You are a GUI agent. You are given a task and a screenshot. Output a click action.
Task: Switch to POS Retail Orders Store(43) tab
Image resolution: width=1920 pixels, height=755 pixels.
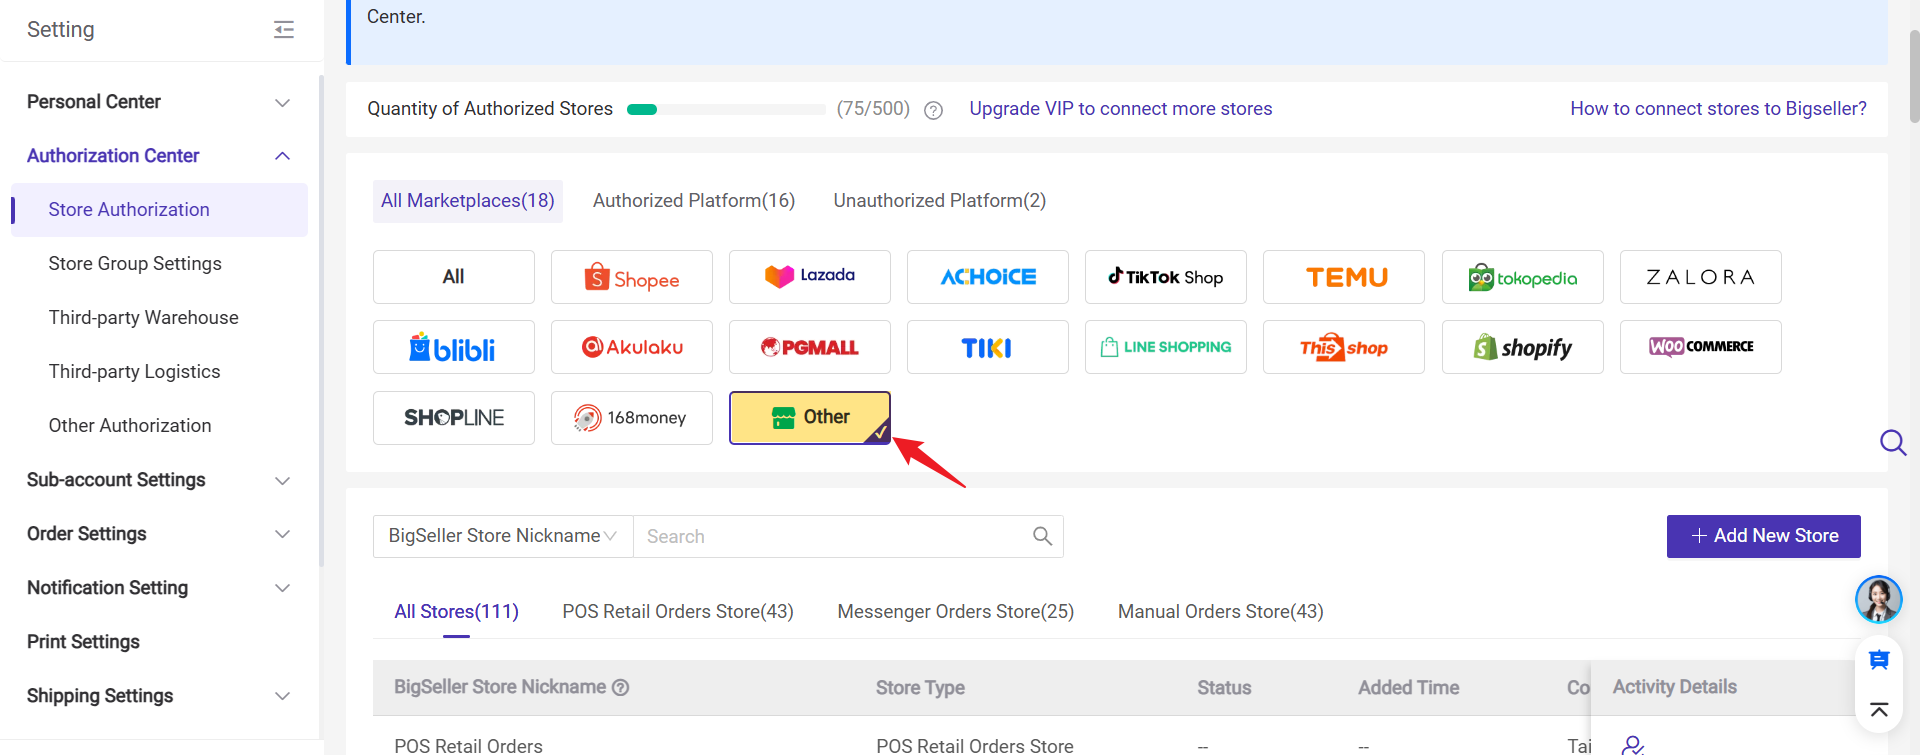point(678,612)
